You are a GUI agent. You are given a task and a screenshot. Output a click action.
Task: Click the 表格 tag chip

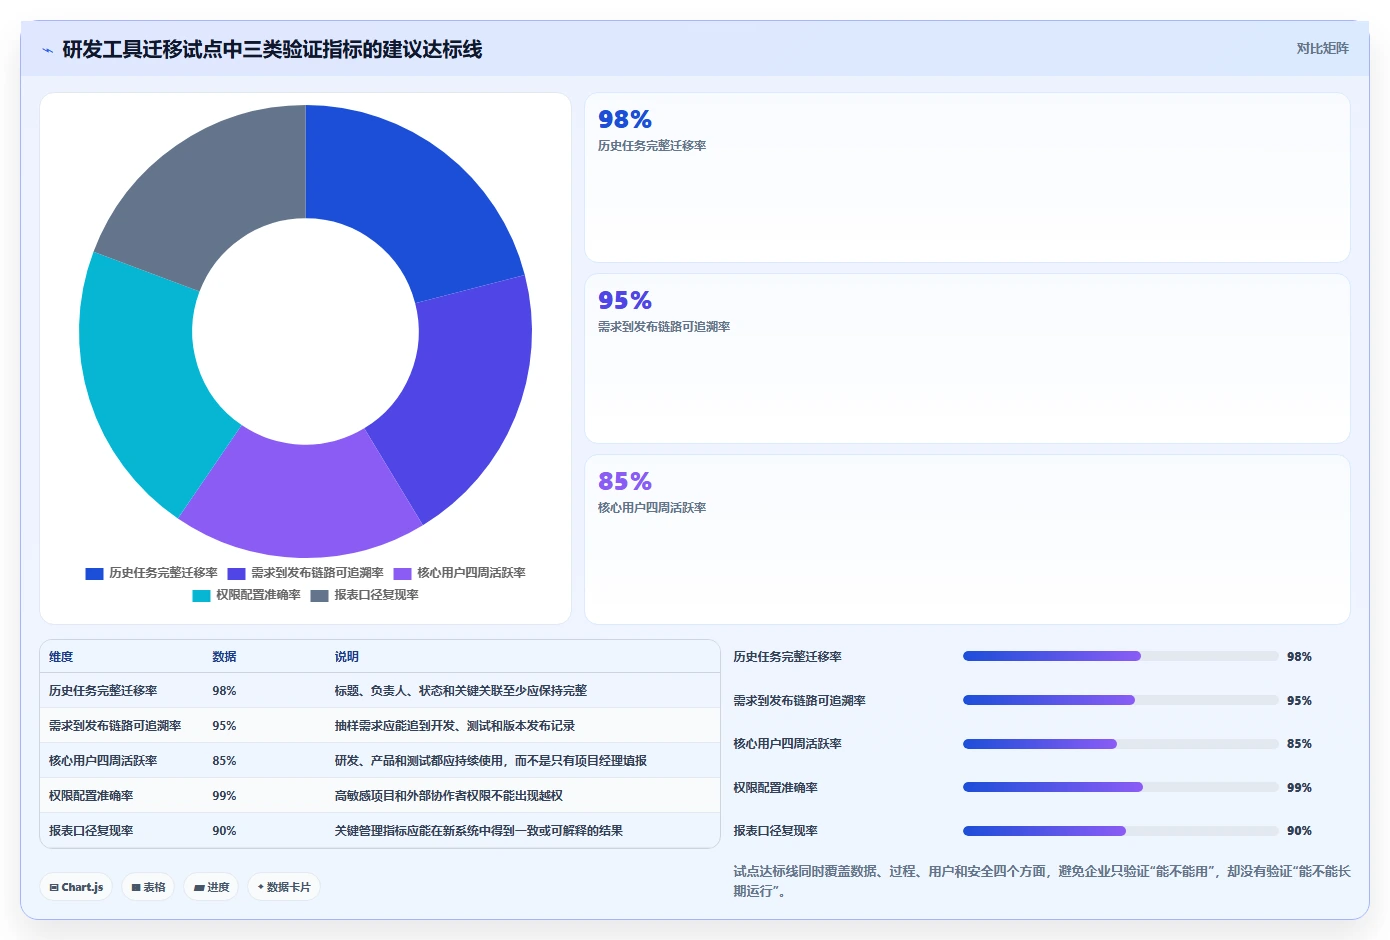[148, 887]
